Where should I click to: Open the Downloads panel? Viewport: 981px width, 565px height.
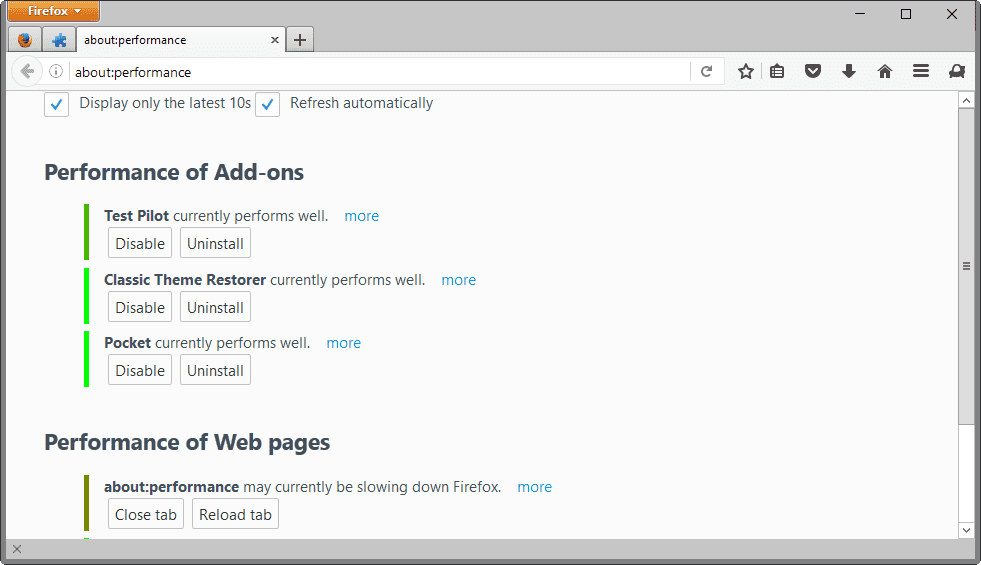coord(848,71)
